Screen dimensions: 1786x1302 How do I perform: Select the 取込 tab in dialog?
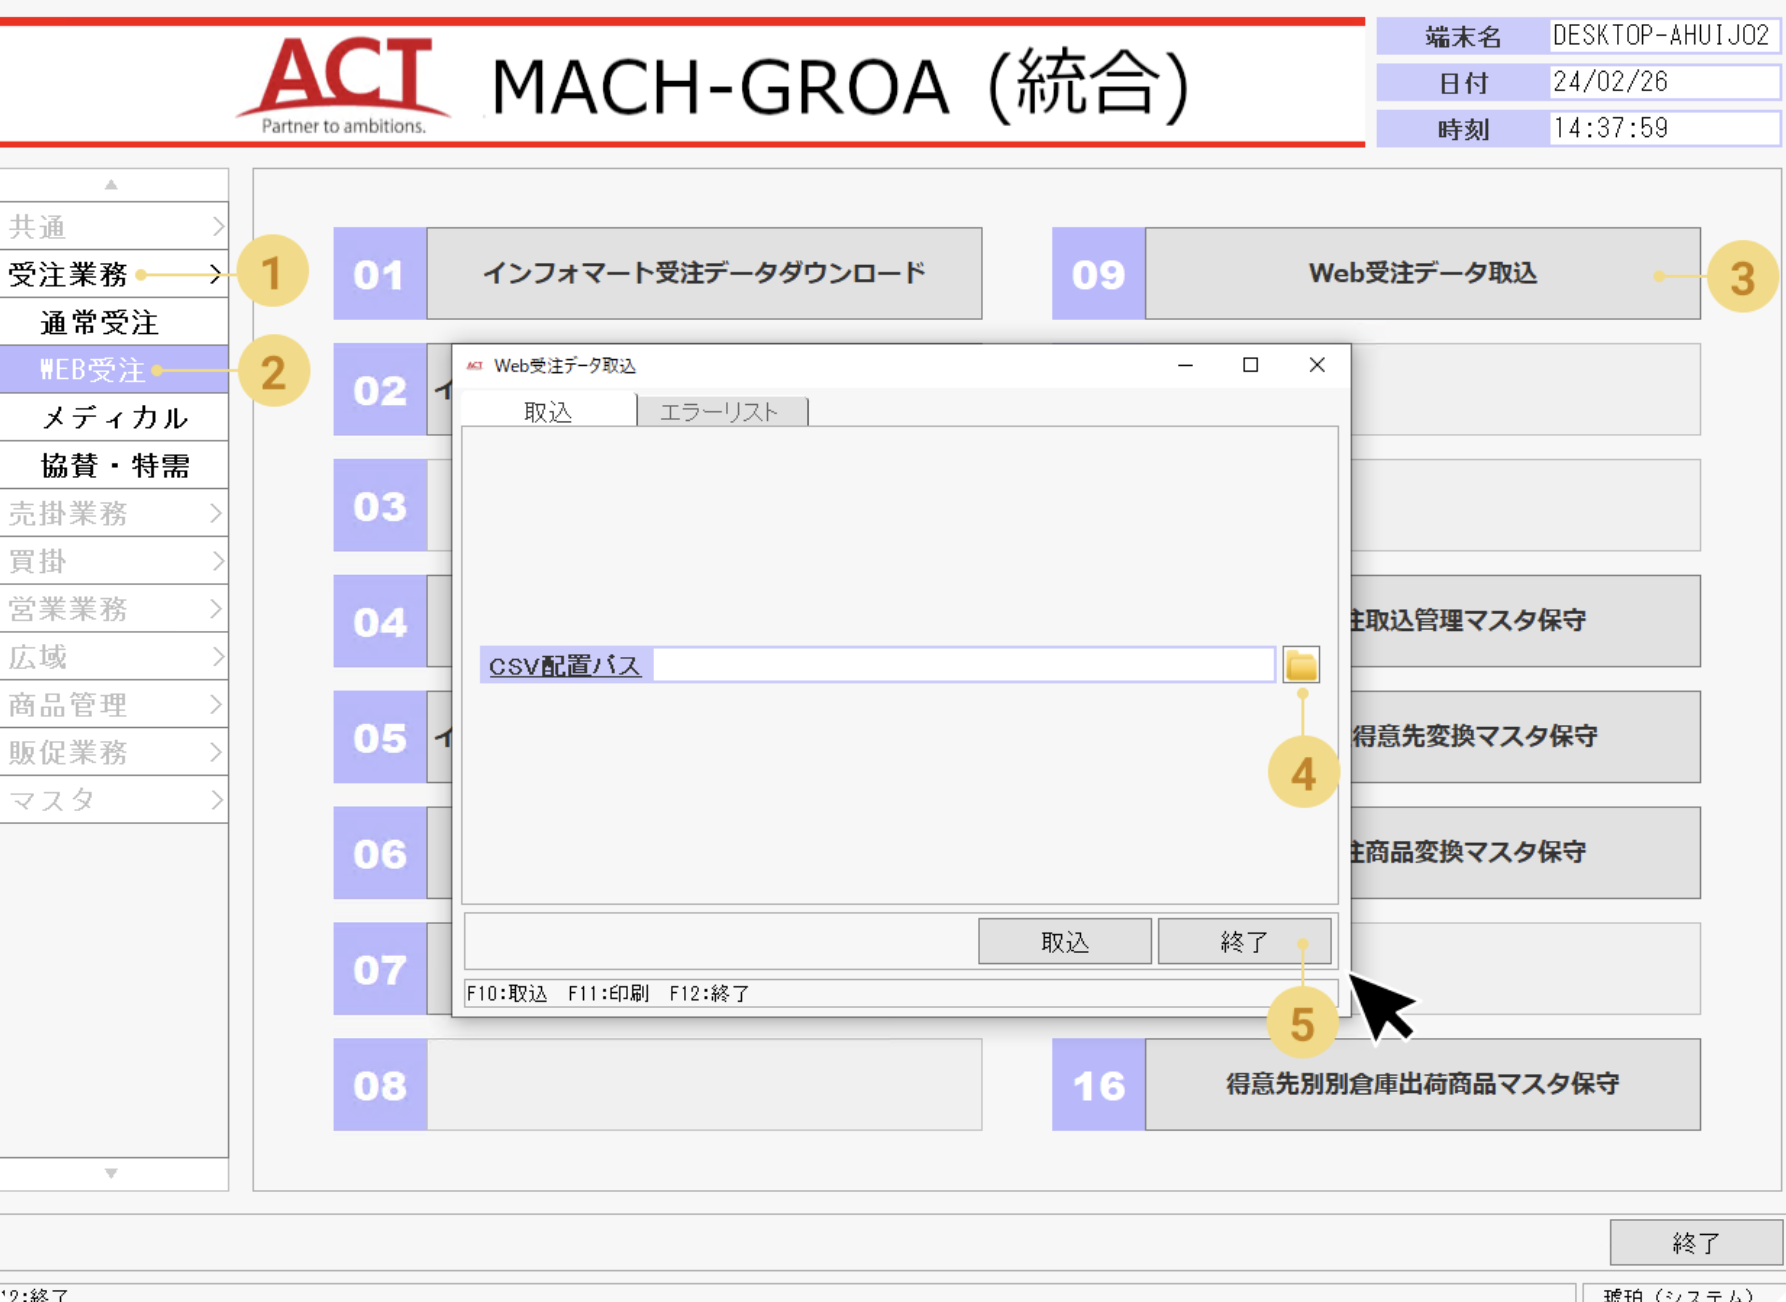(548, 411)
